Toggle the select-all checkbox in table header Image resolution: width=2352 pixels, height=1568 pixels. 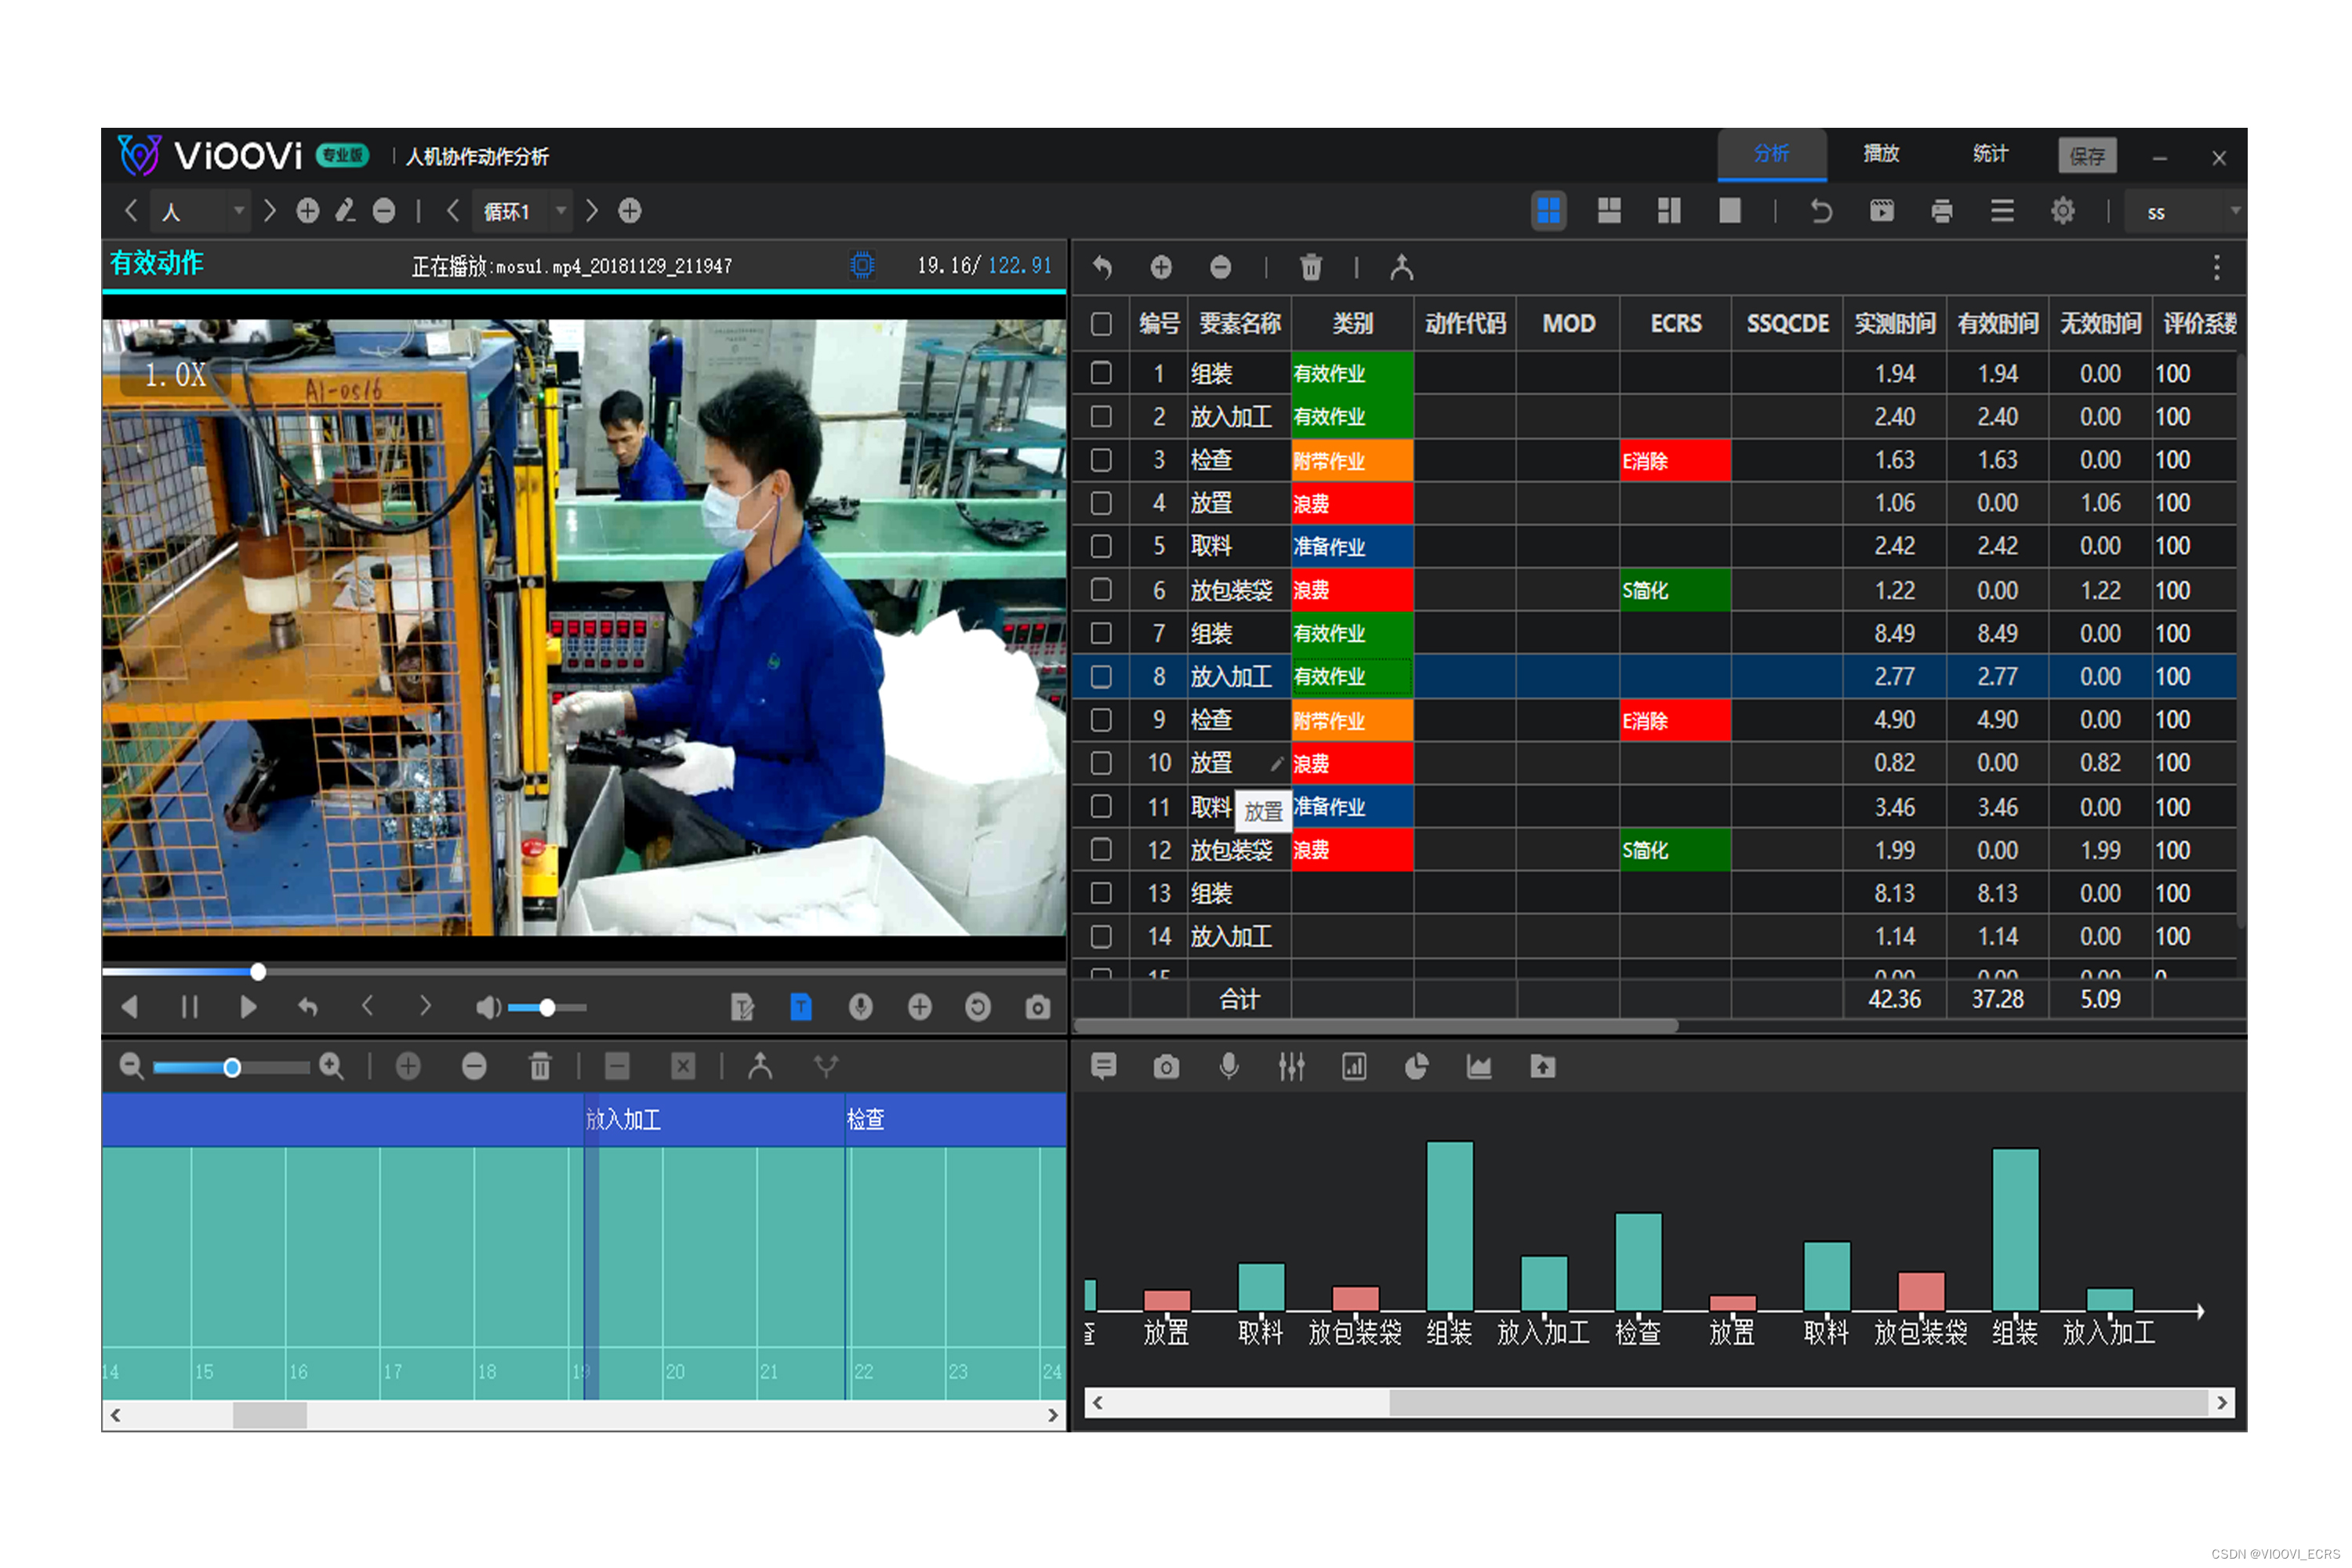tap(1101, 324)
